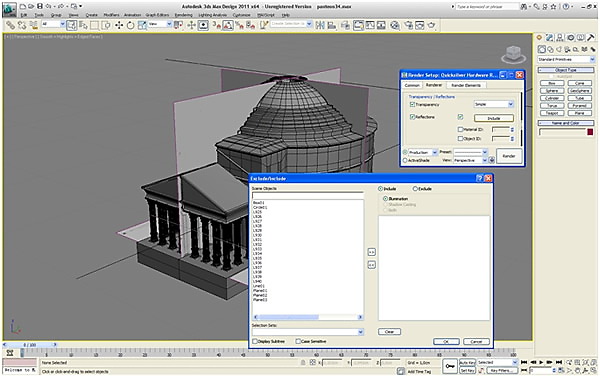
Task: Click the Include button beside Reflections
Action: (494, 118)
